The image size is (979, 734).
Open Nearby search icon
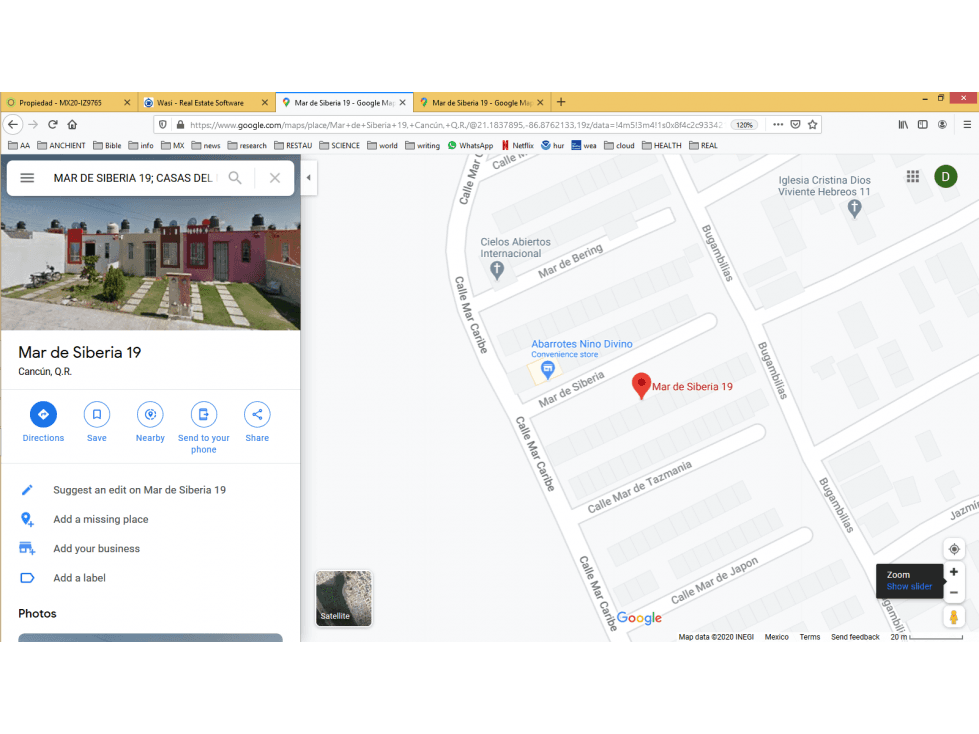point(150,414)
